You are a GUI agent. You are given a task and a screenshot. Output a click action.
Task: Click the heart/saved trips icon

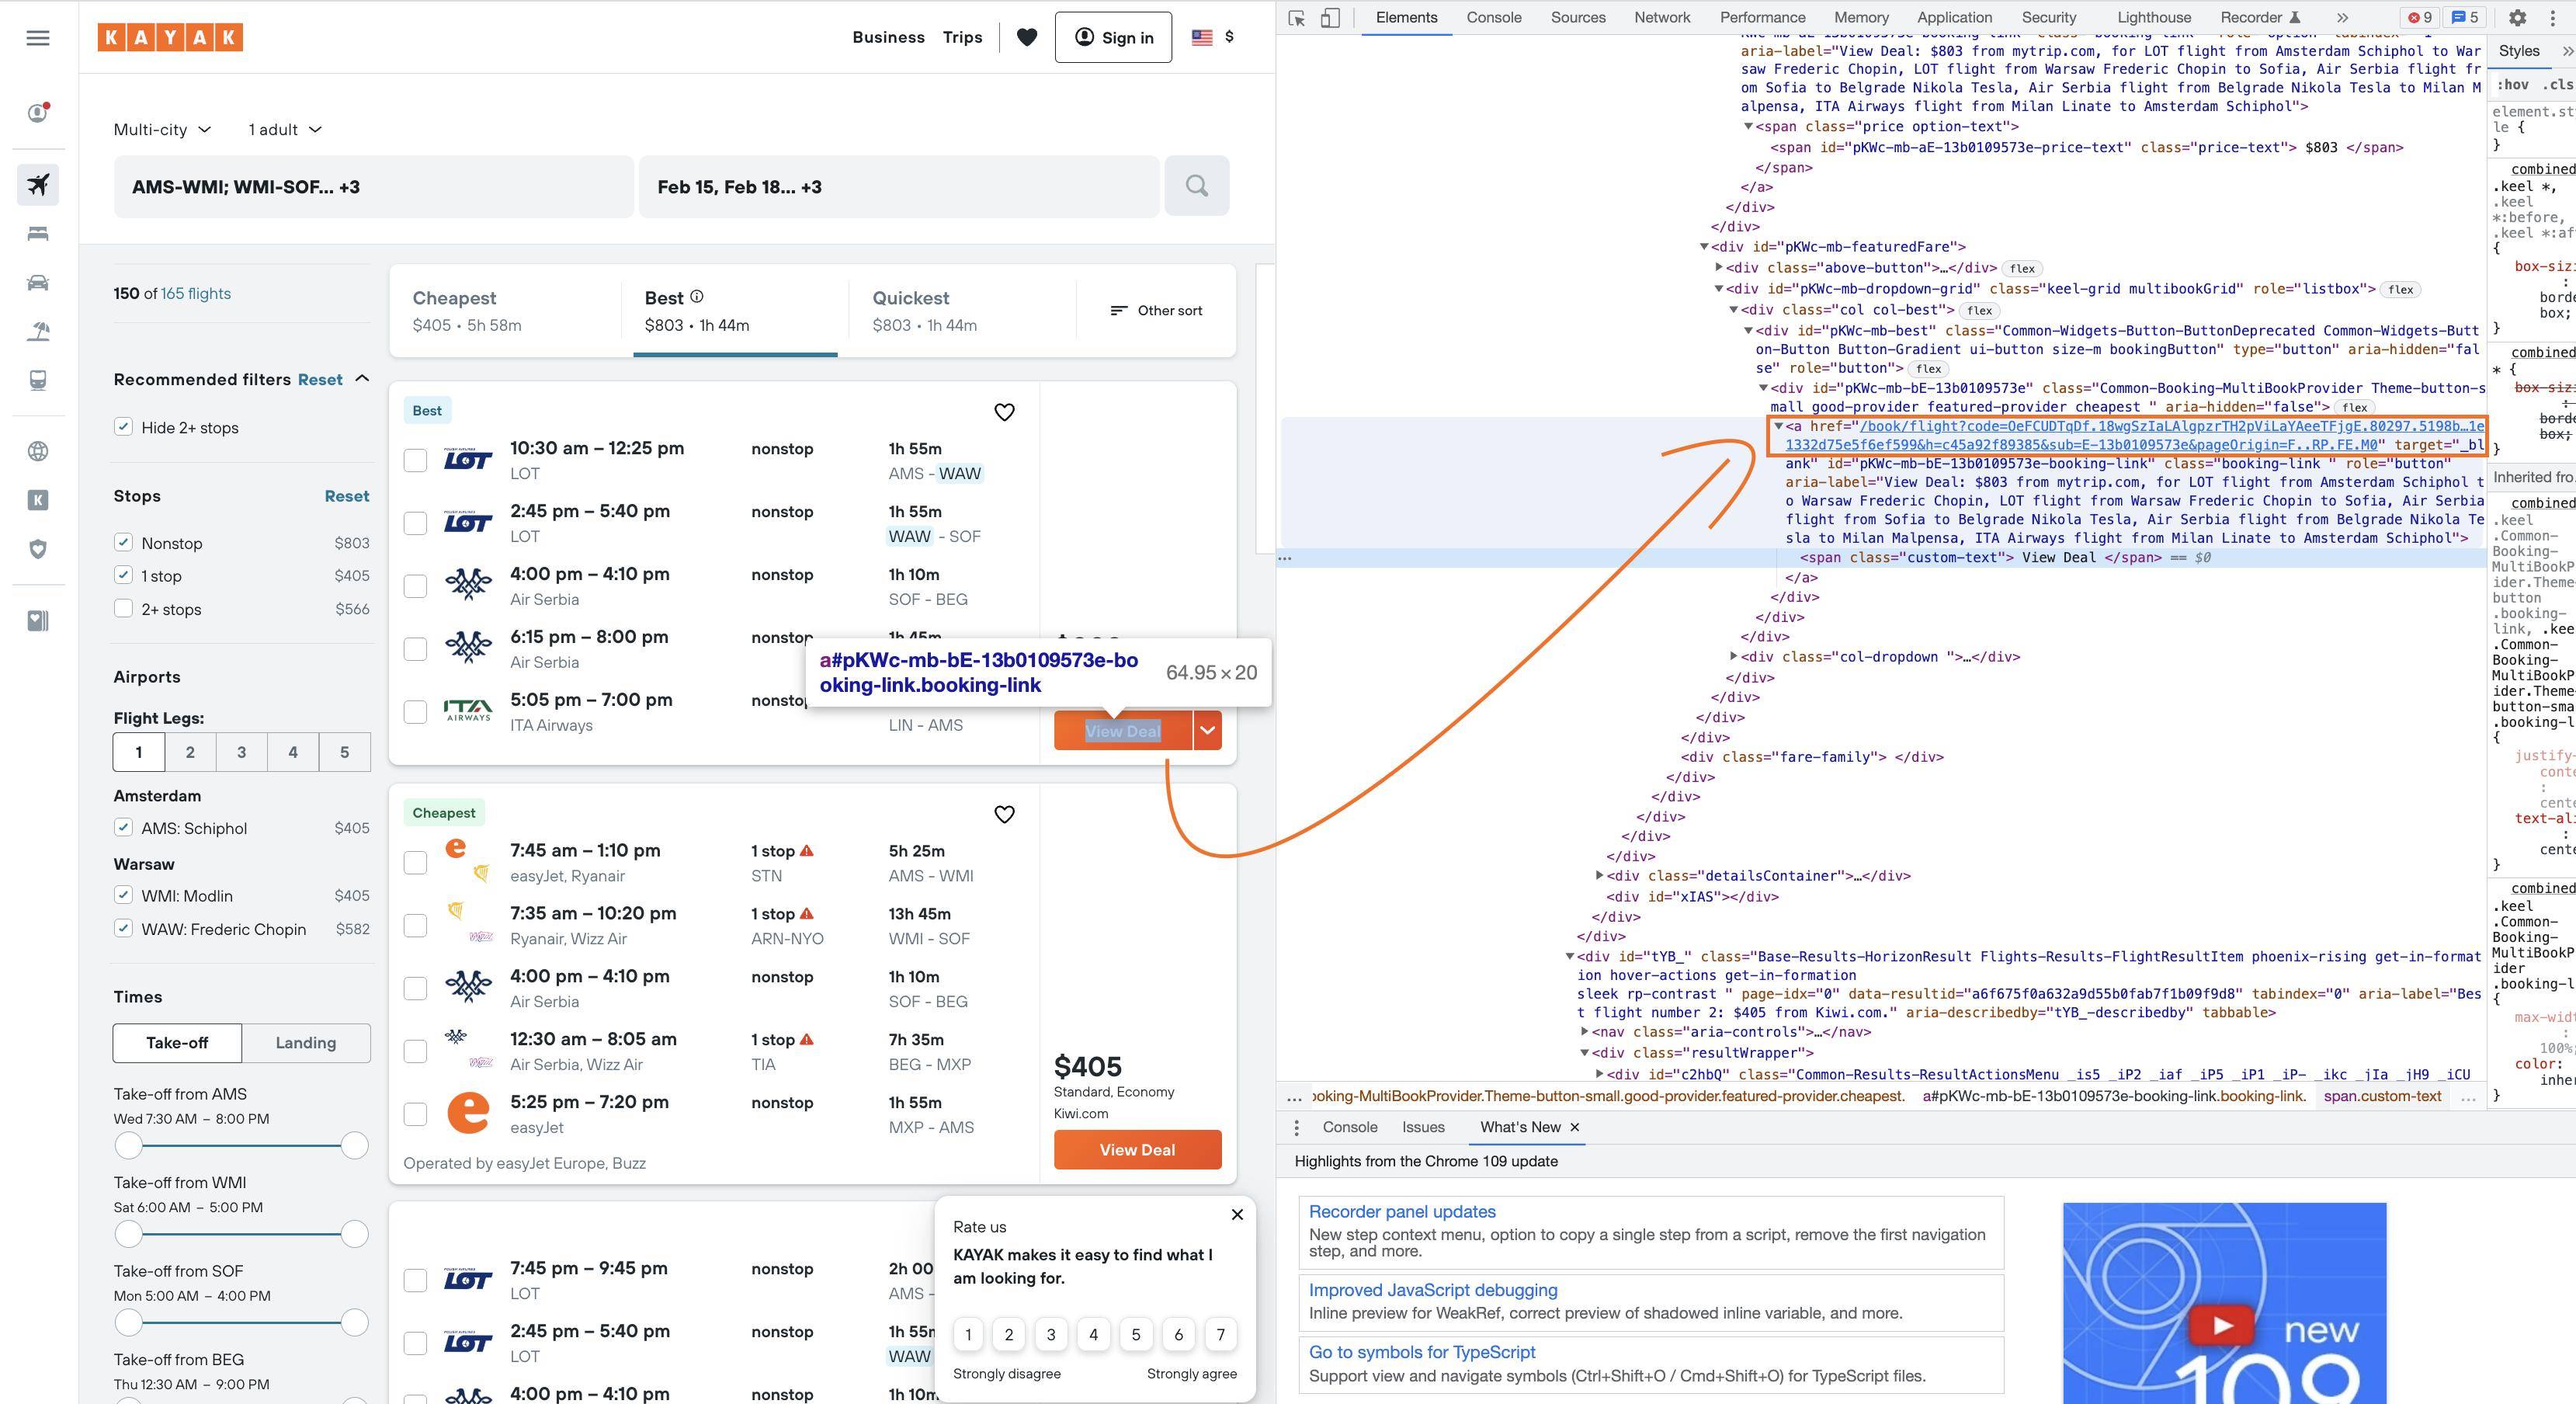coord(1025,36)
